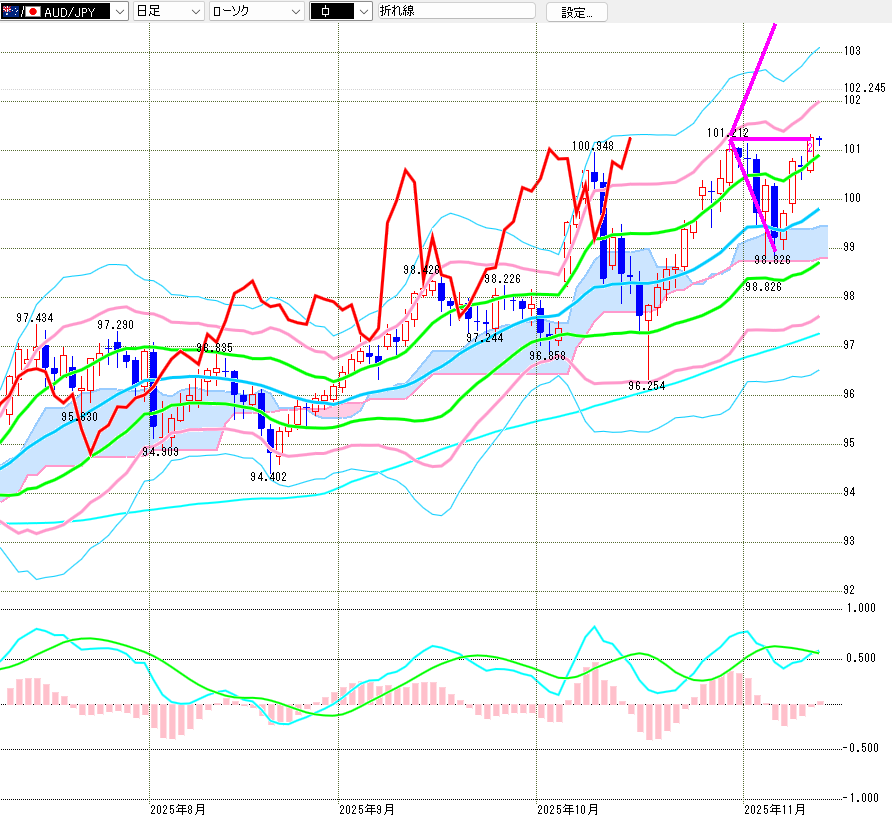
Task: Click the 2025年9月 date axis label
Action: pyautogui.click(x=366, y=808)
